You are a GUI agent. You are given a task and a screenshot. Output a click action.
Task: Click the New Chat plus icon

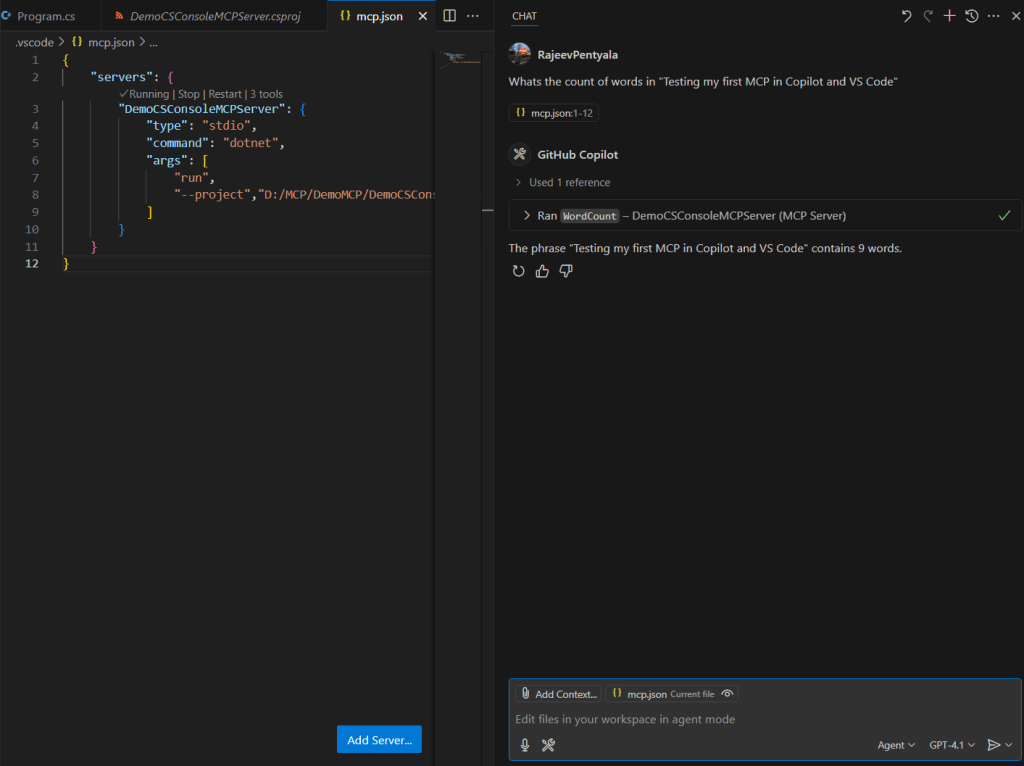pos(950,16)
